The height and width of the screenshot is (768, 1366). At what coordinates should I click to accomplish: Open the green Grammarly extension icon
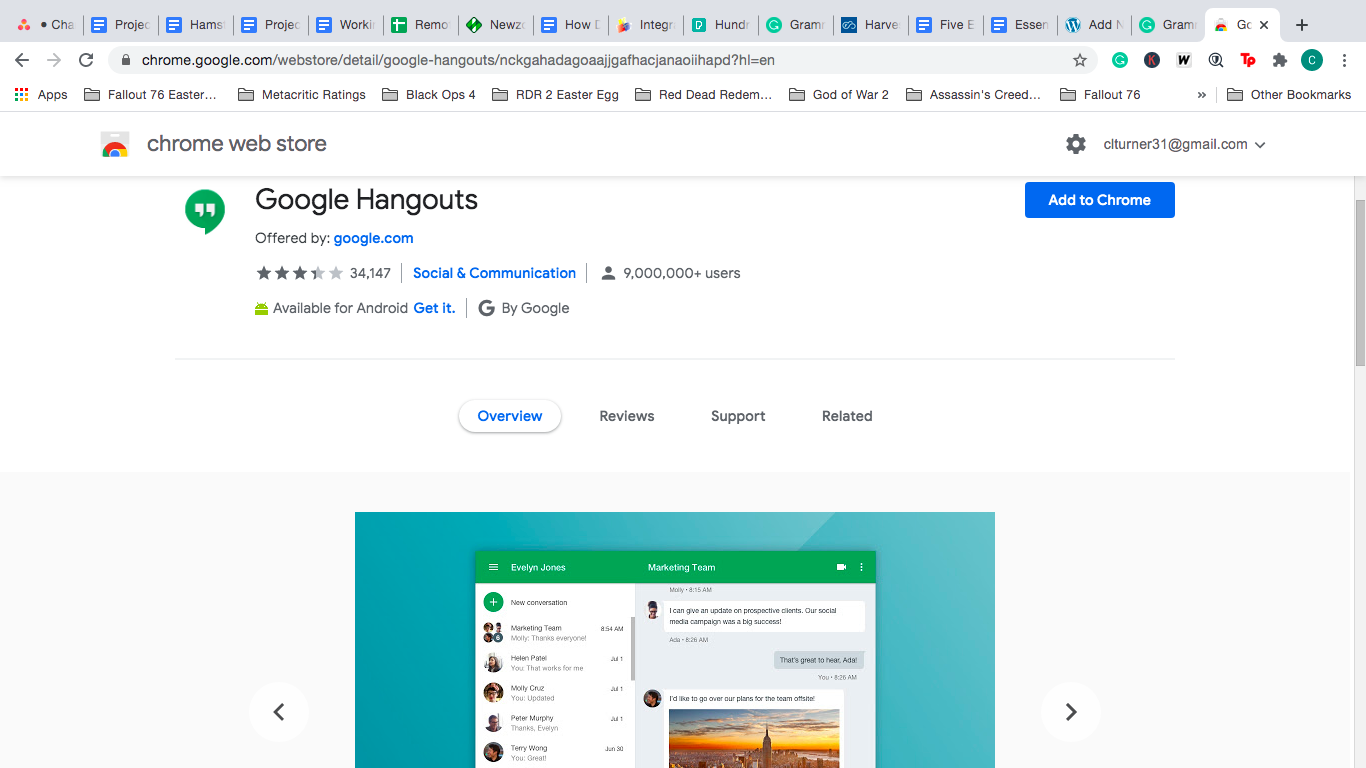tap(1120, 60)
